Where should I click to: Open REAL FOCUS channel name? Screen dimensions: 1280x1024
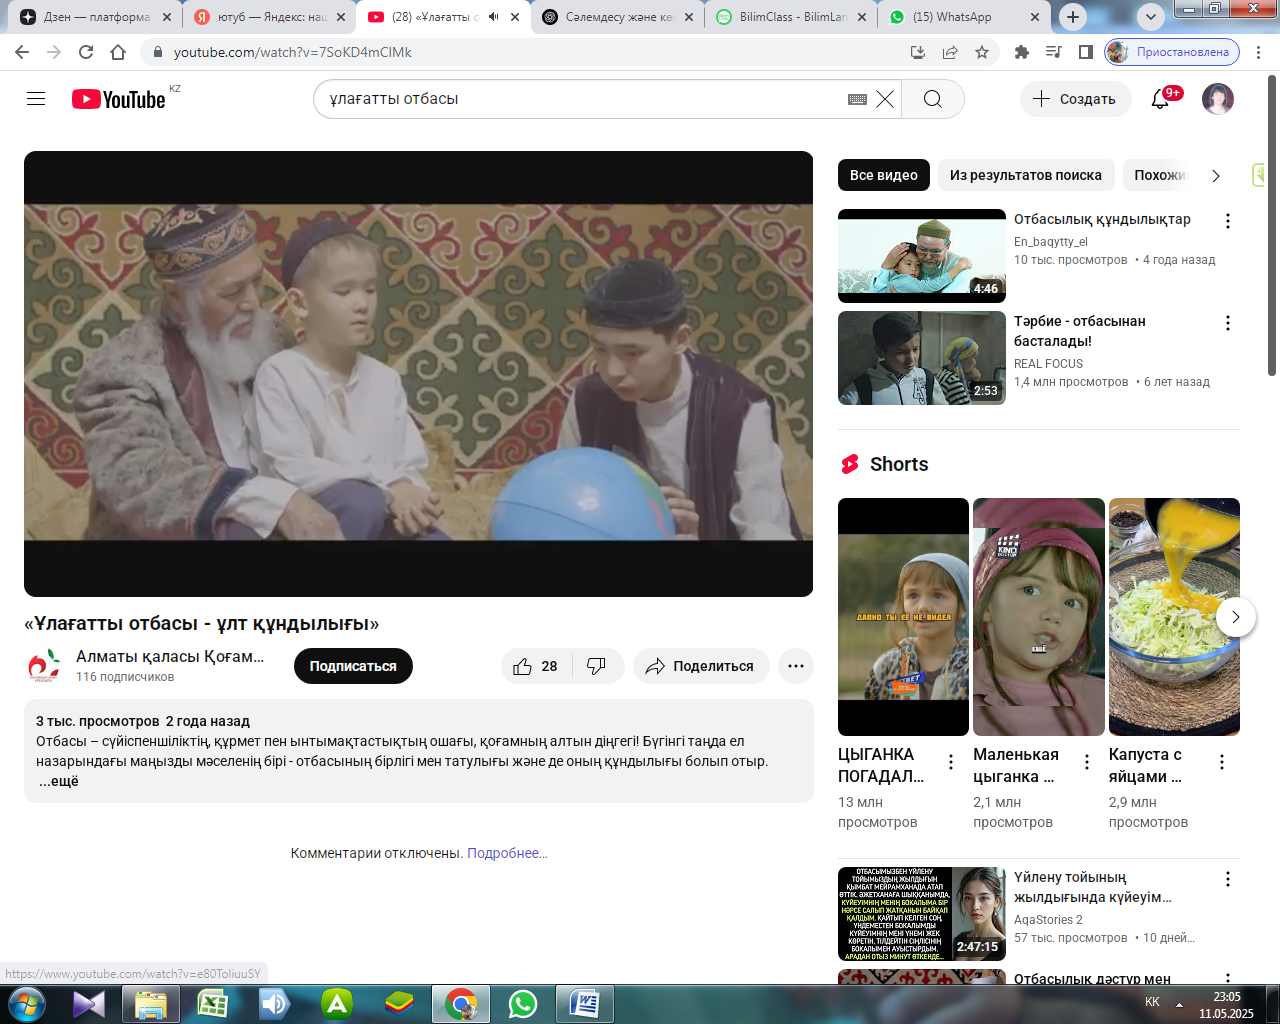point(1048,364)
